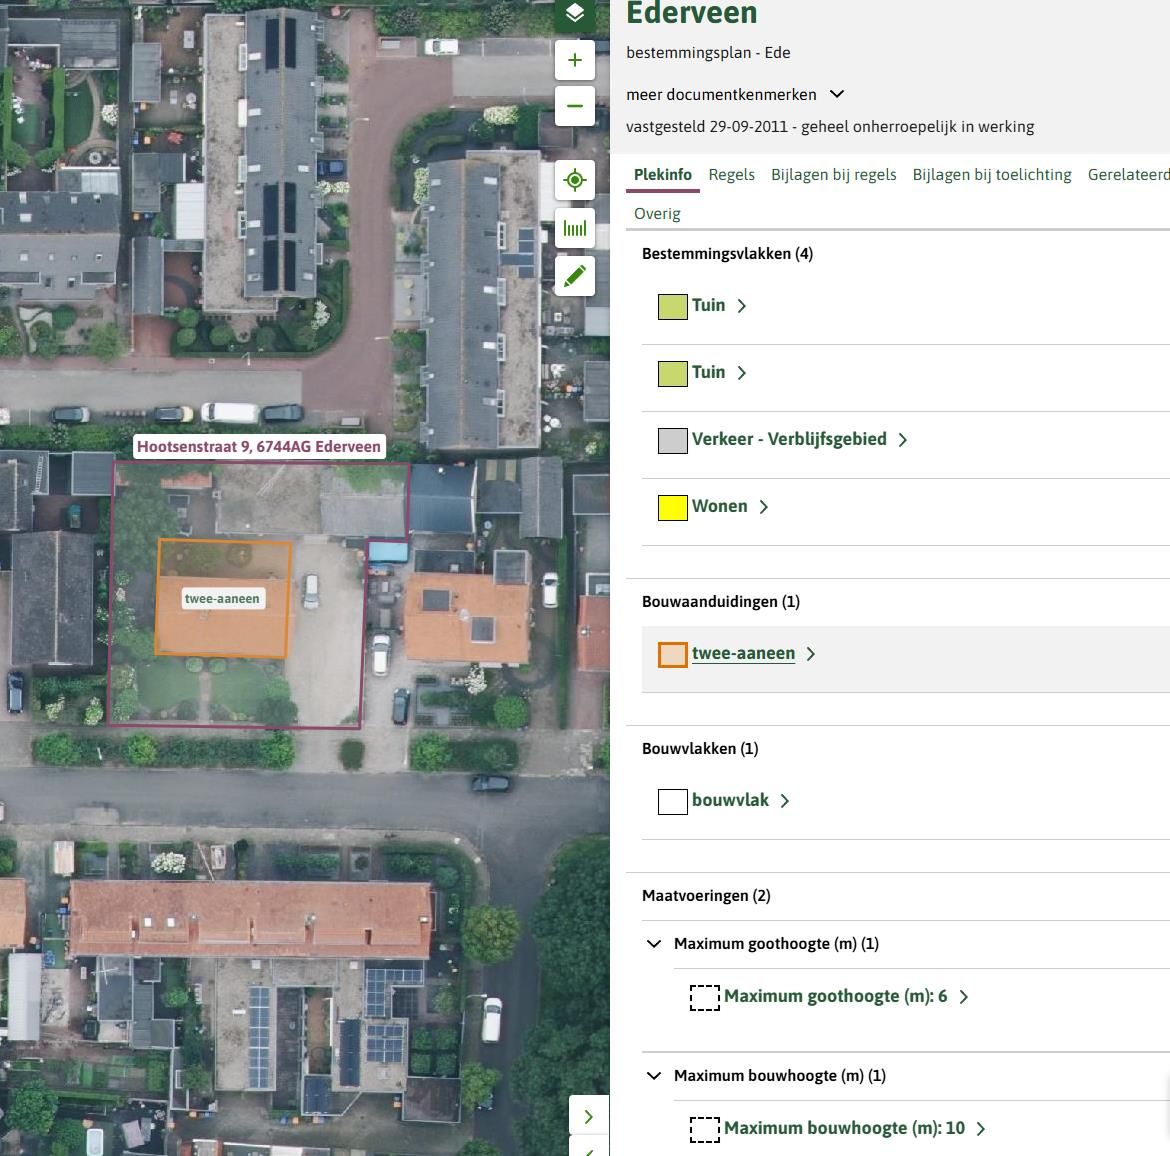Open the twee-aaneen bouwaanduiding link
Image resolution: width=1170 pixels, height=1156 pixels.
743,653
